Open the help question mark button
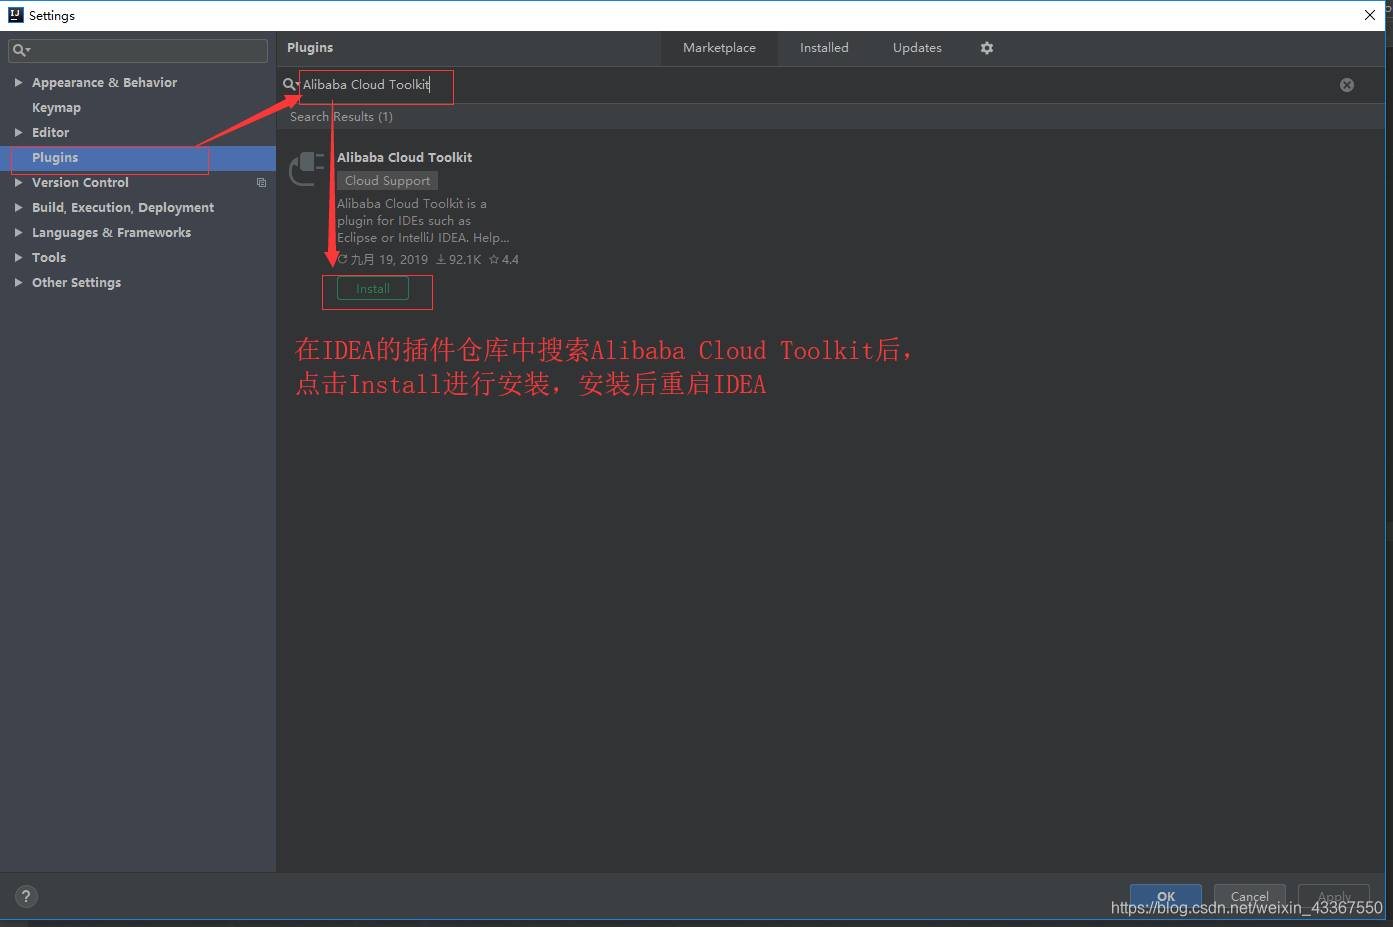1393x927 pixels. click(x=26, y=896)
